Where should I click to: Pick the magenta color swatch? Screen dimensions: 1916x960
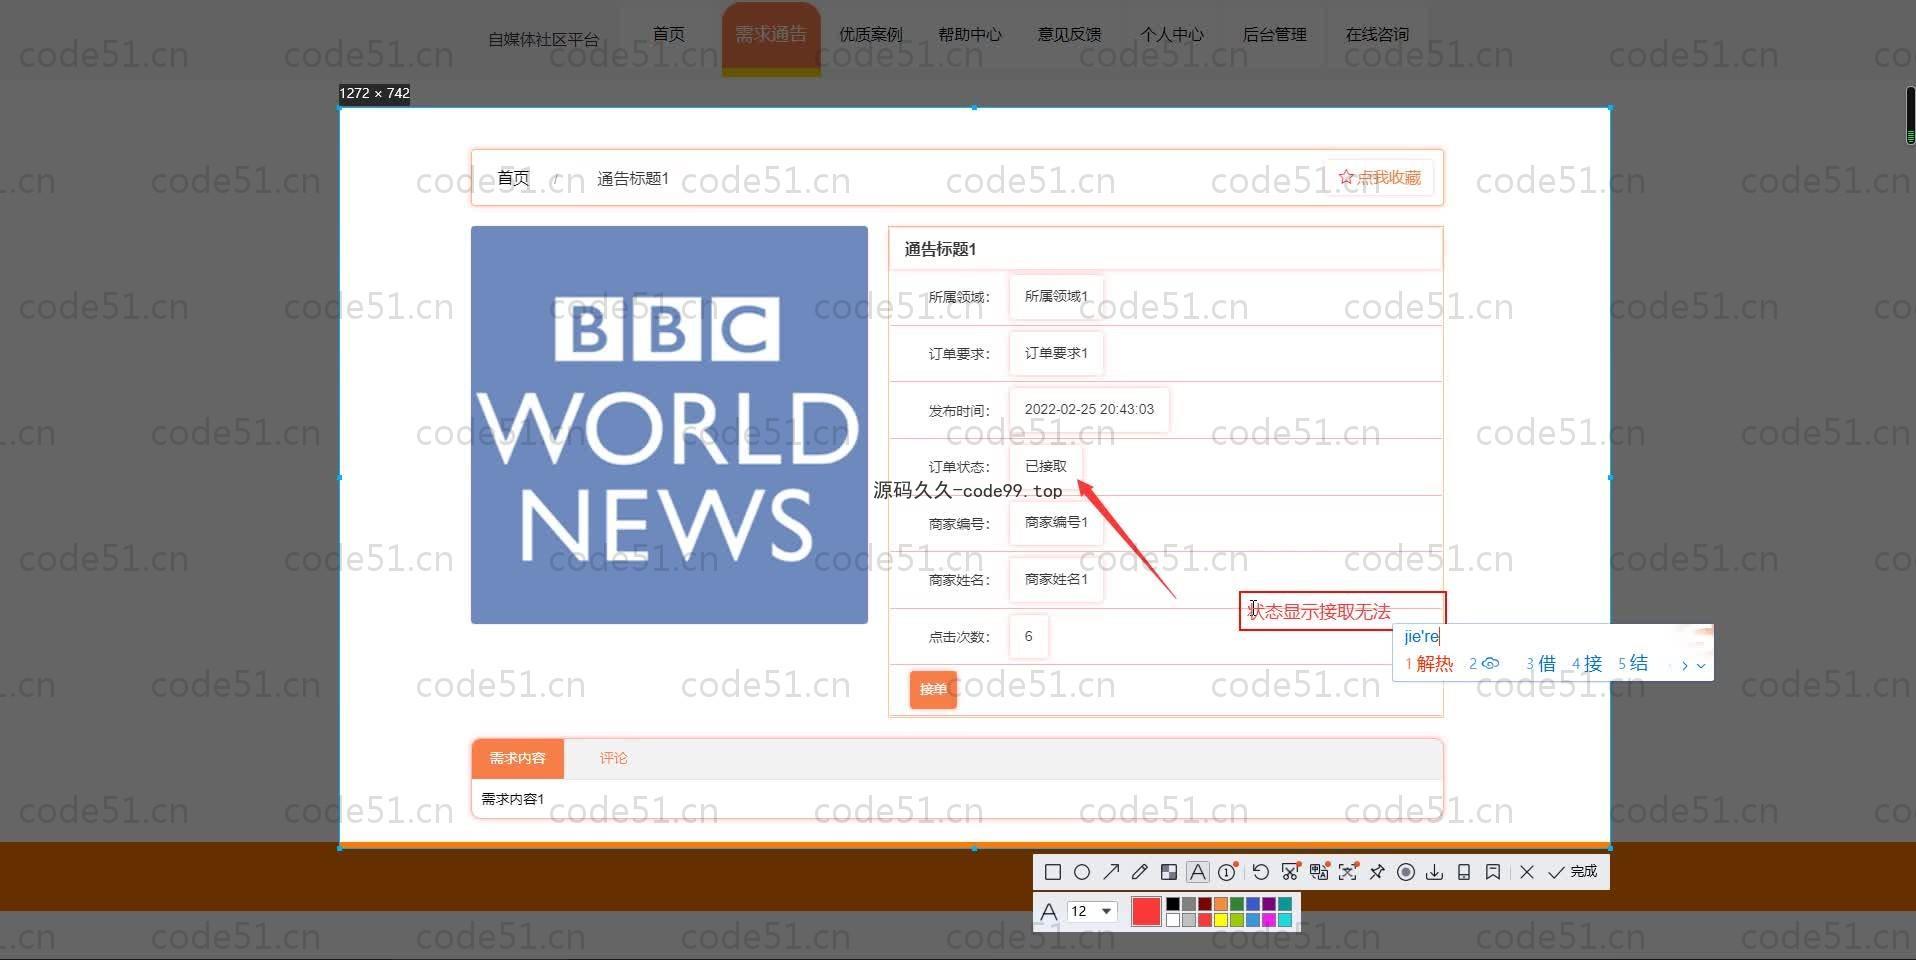coord(1269,920)
